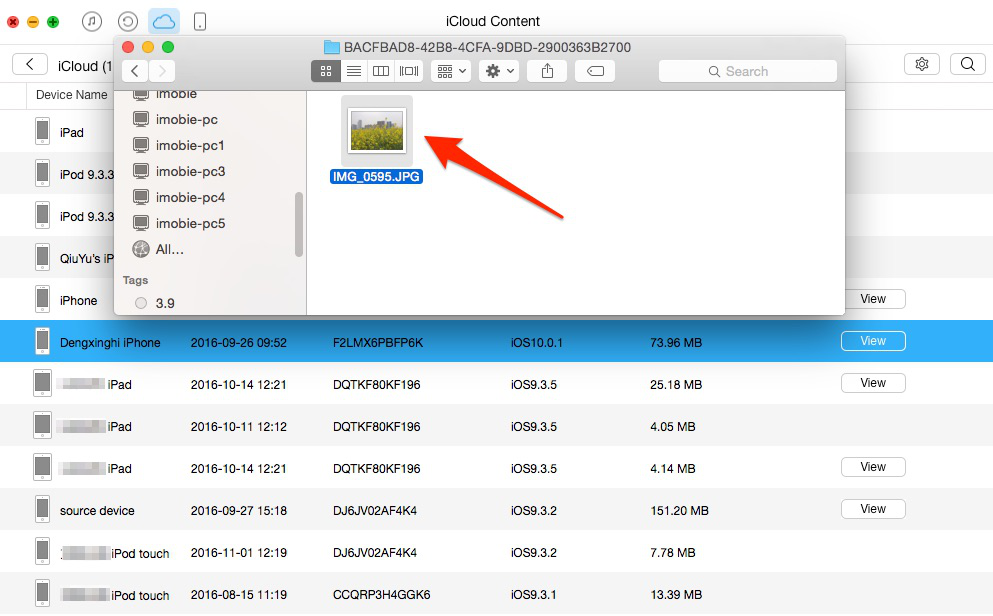Go forward in Finder window
993x616 pixels.
[162, 71]
